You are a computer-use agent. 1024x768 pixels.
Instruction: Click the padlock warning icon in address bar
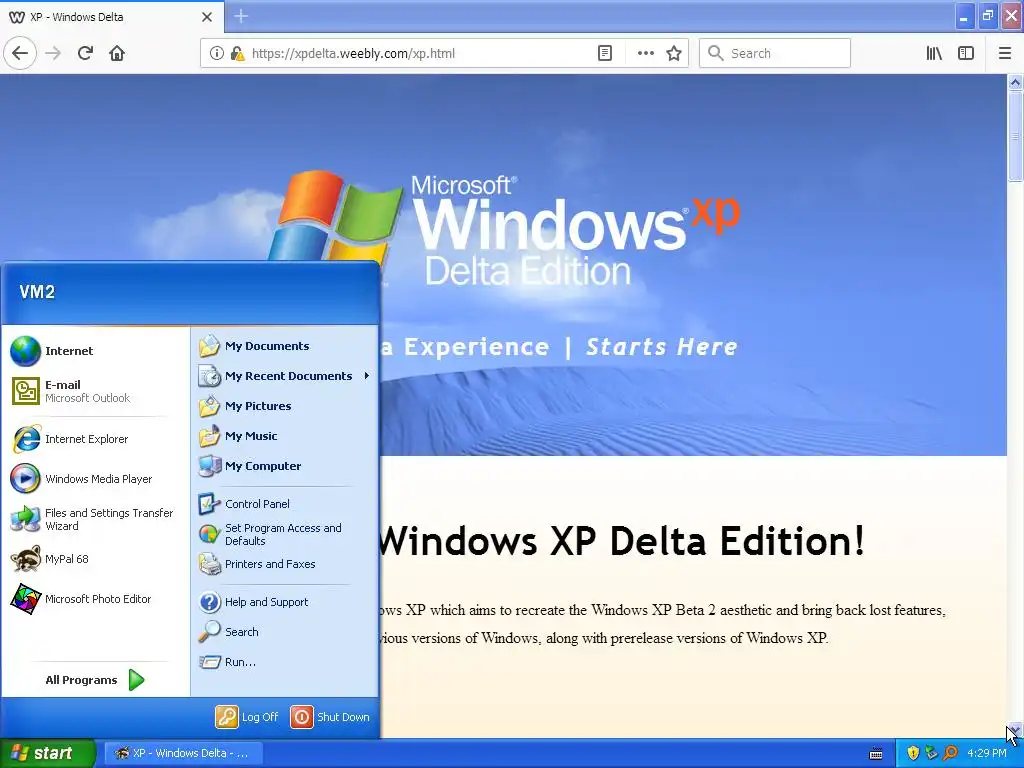237,53
